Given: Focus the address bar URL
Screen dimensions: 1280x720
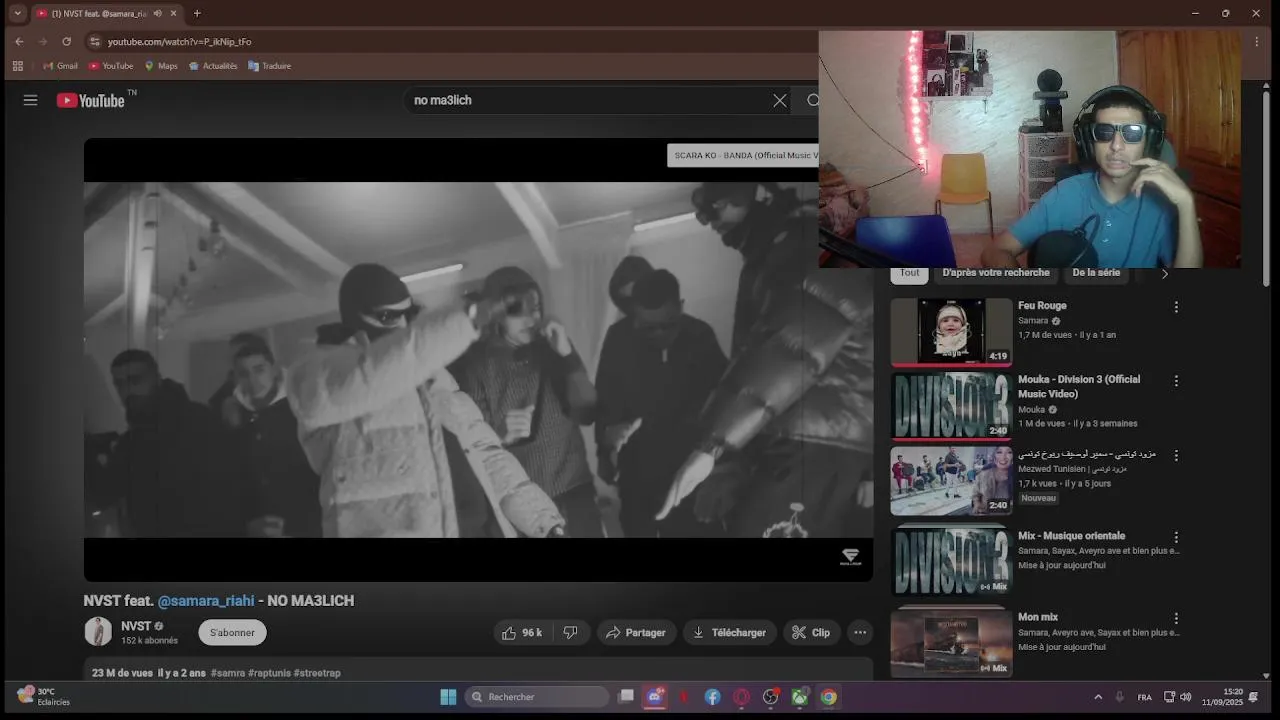Looking at the screenshot, I should (x=179, y=41).
